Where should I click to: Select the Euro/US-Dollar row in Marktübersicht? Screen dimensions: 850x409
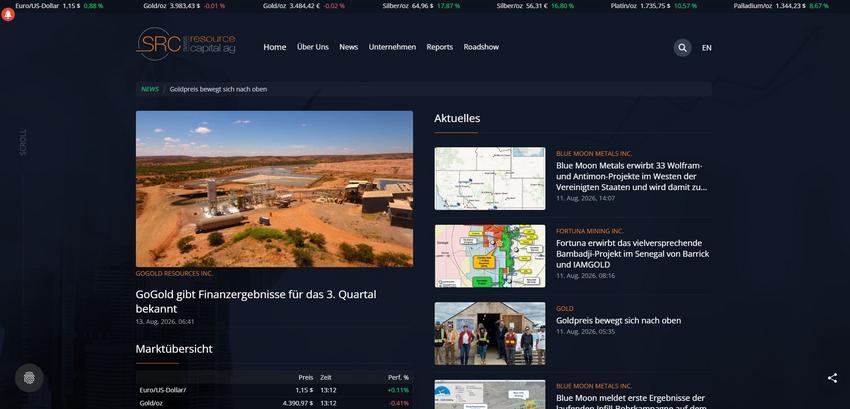point(274,390)
